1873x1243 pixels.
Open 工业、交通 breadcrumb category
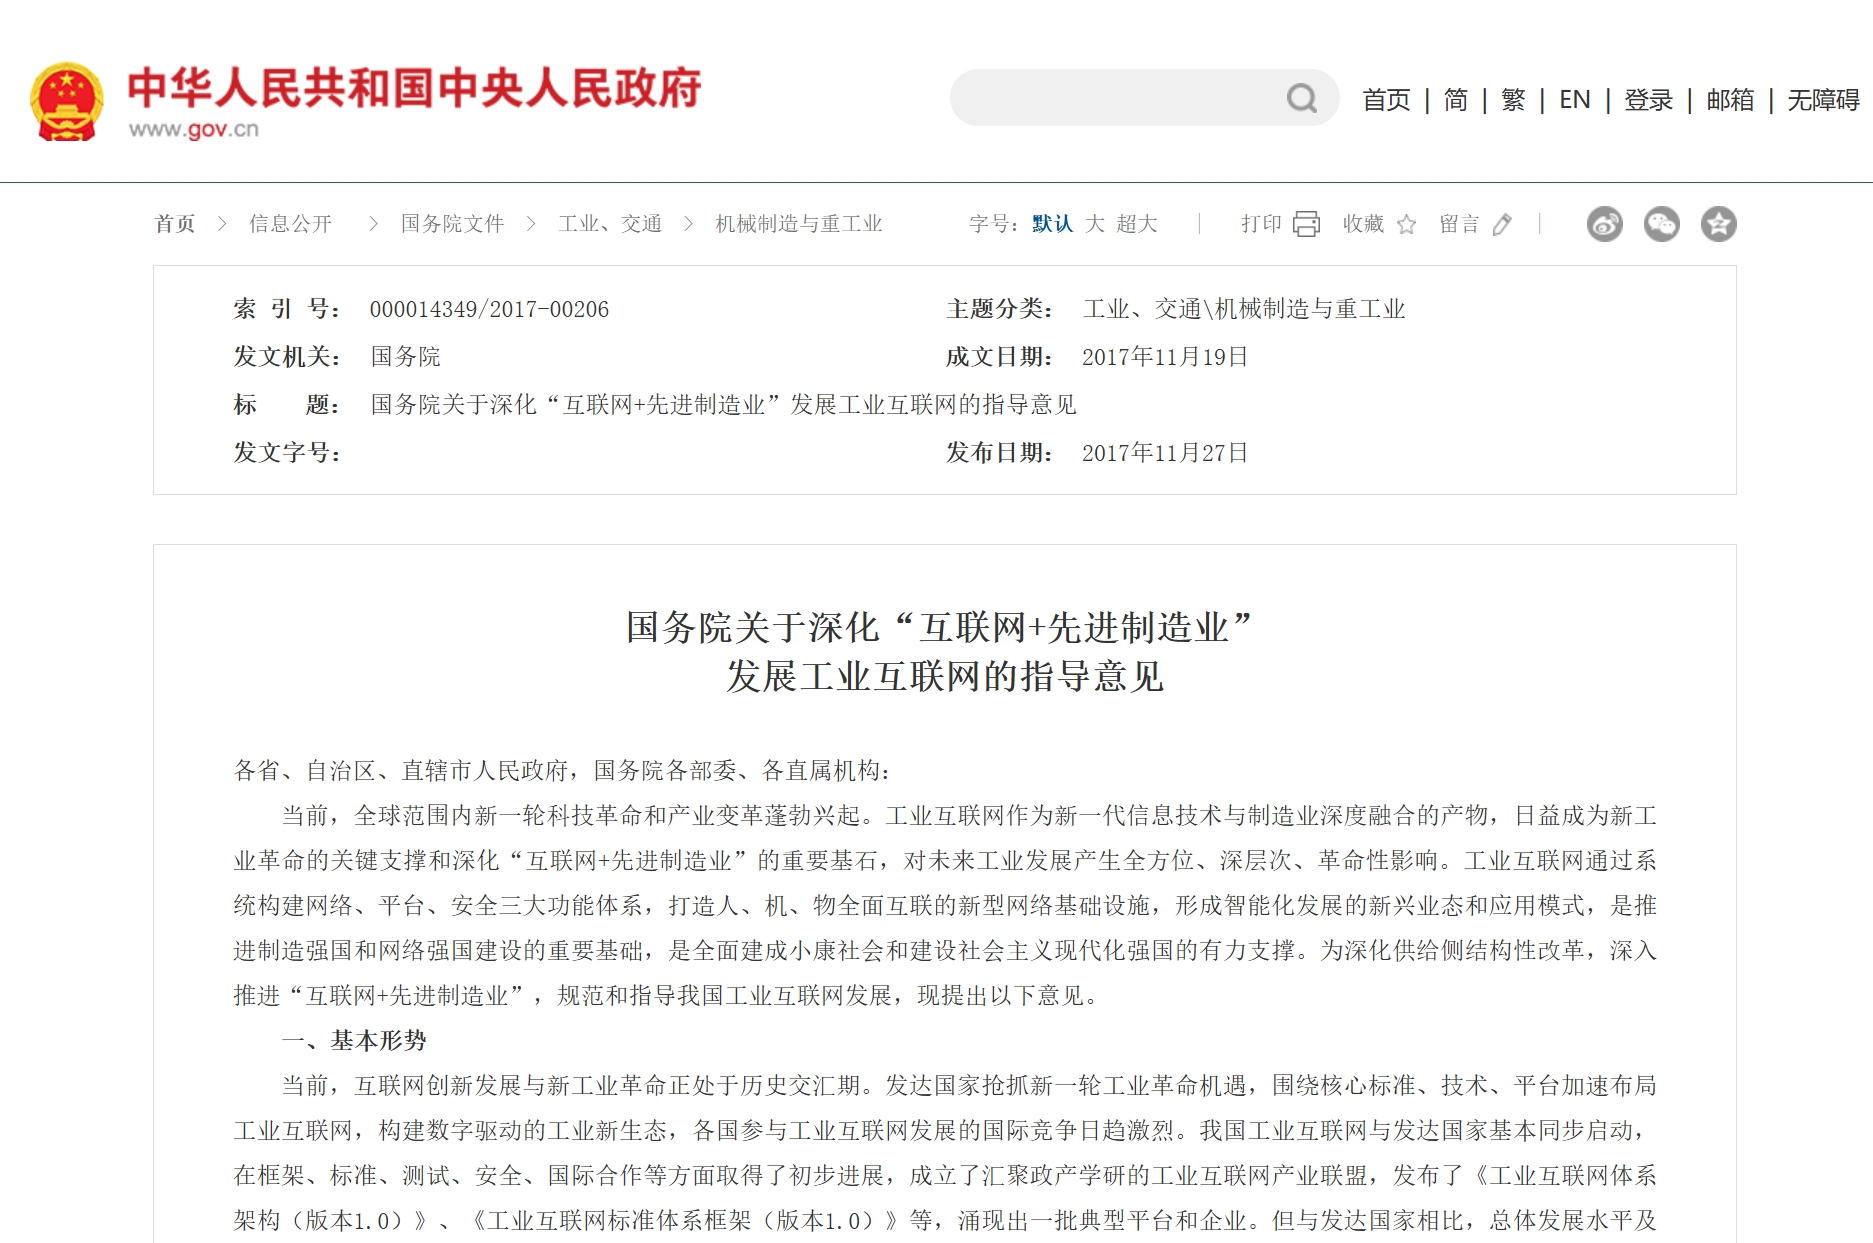610,224
